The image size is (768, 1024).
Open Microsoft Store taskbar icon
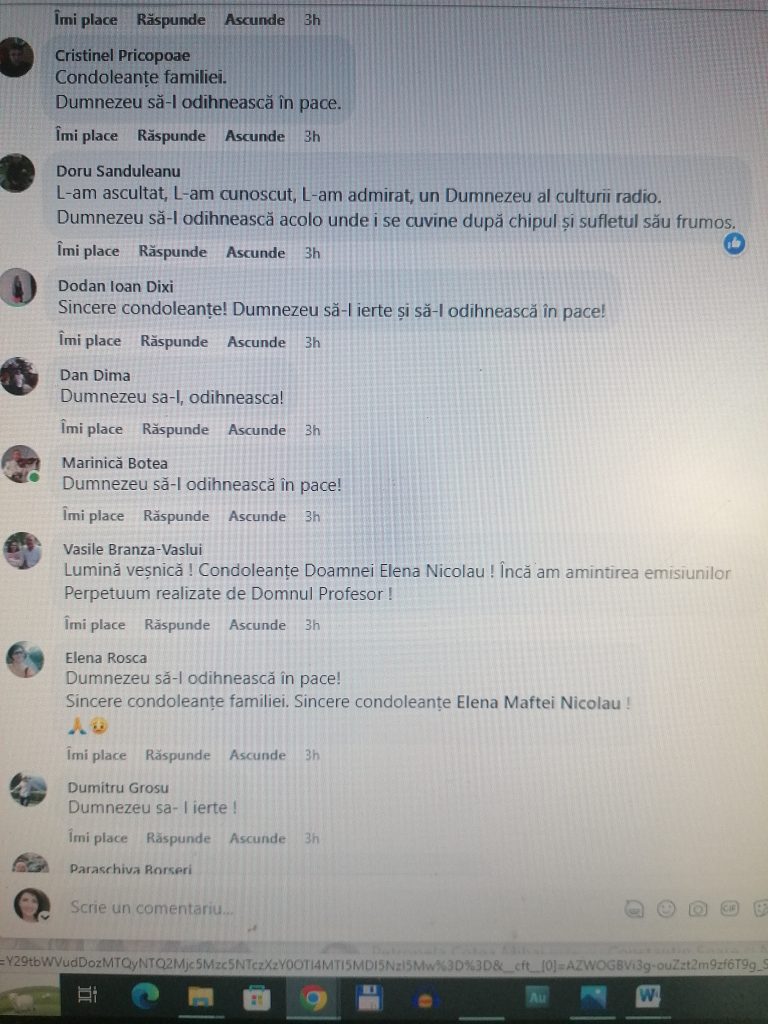[x=257, y=997]
